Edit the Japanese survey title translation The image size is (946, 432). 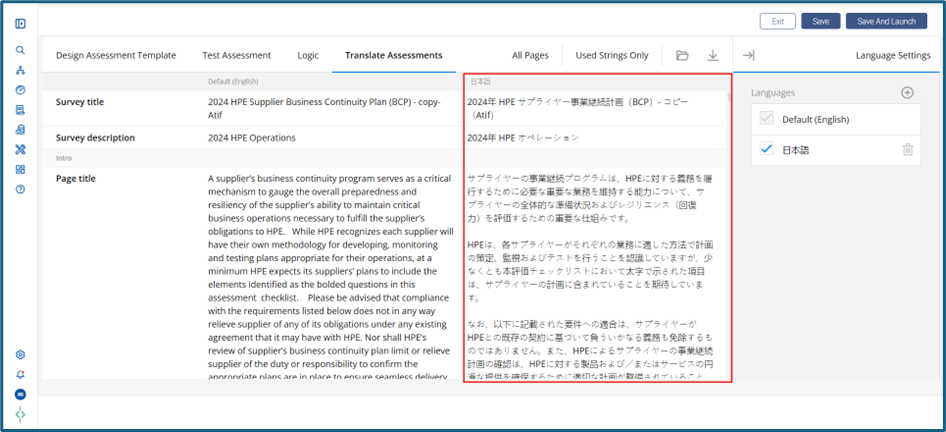(x=578, y=107)
